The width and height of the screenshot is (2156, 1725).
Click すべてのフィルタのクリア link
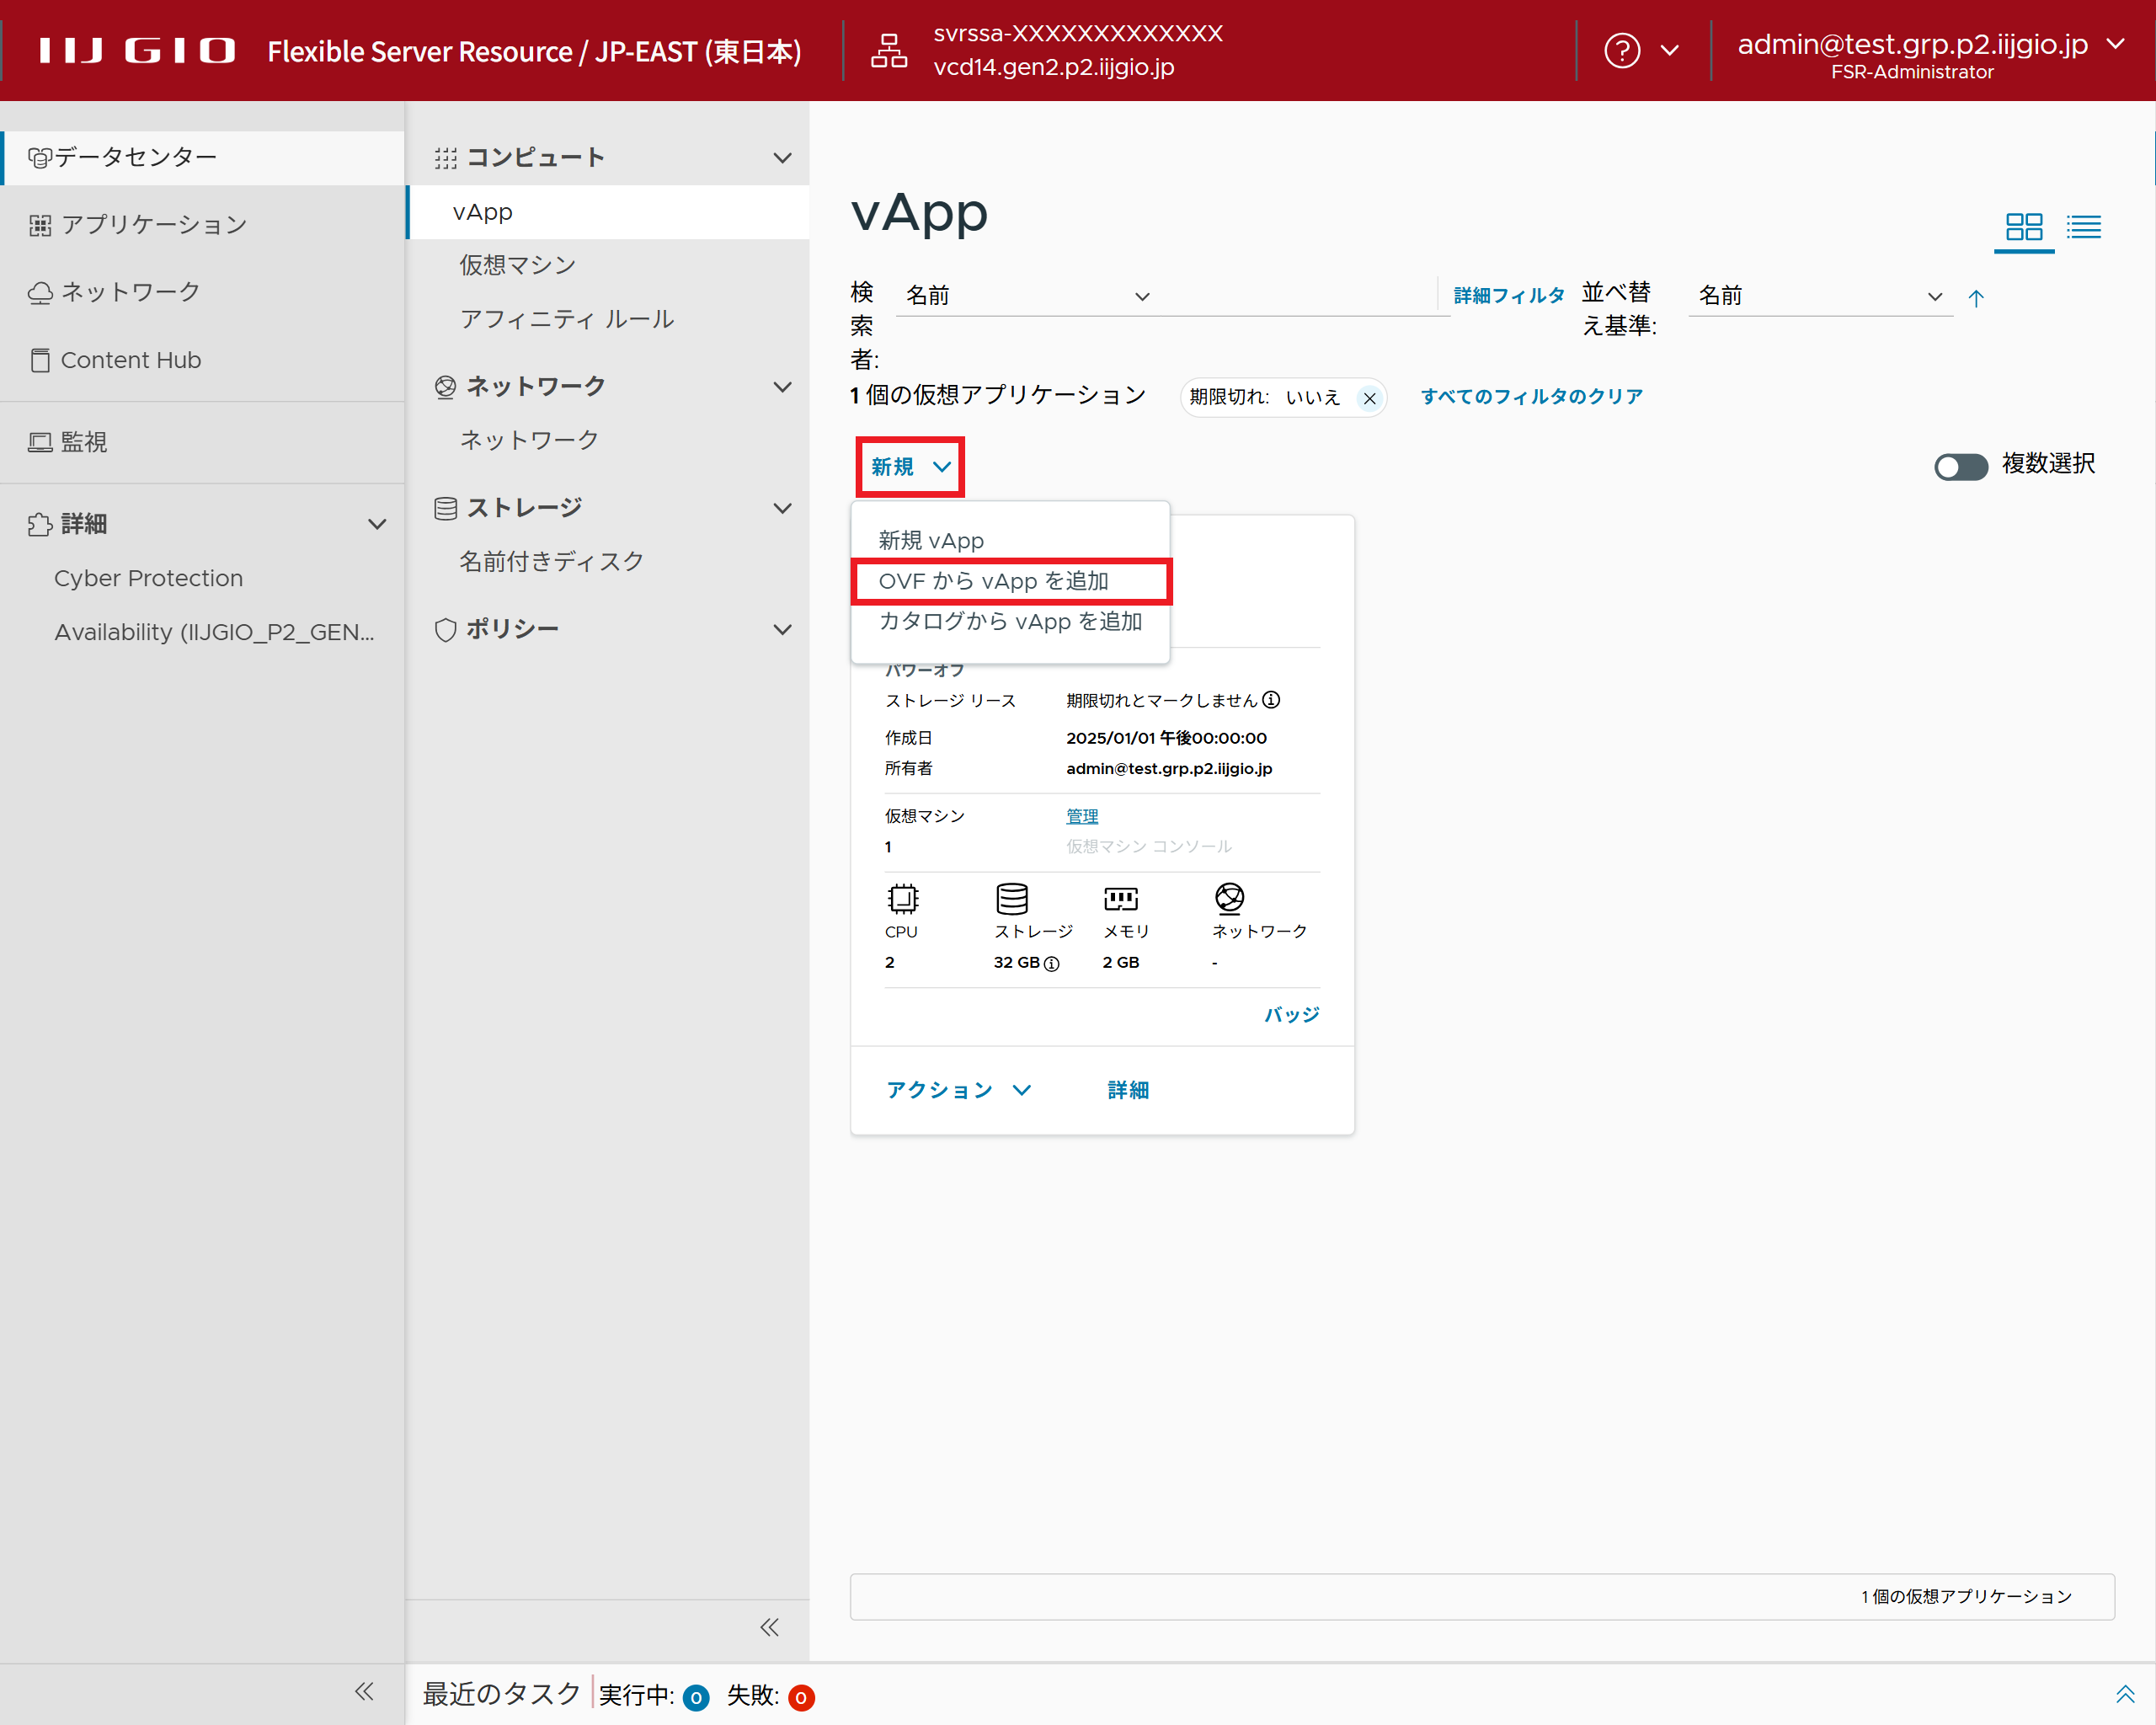click(x=1530, y=396)
